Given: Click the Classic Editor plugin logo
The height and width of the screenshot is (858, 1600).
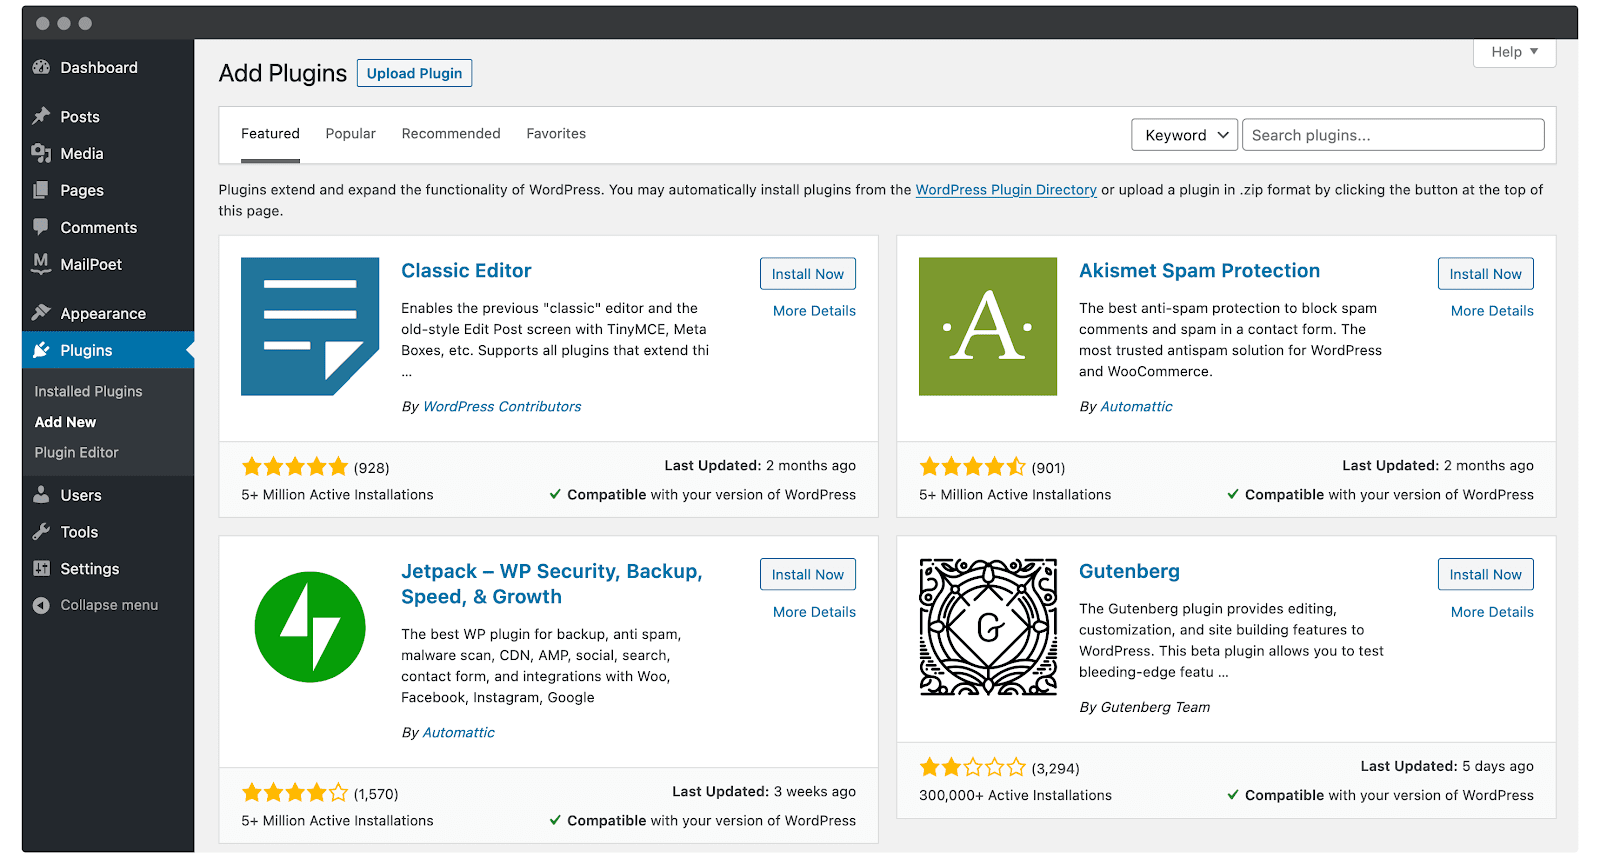Looking at the screenshot, I should click(310, 326).
